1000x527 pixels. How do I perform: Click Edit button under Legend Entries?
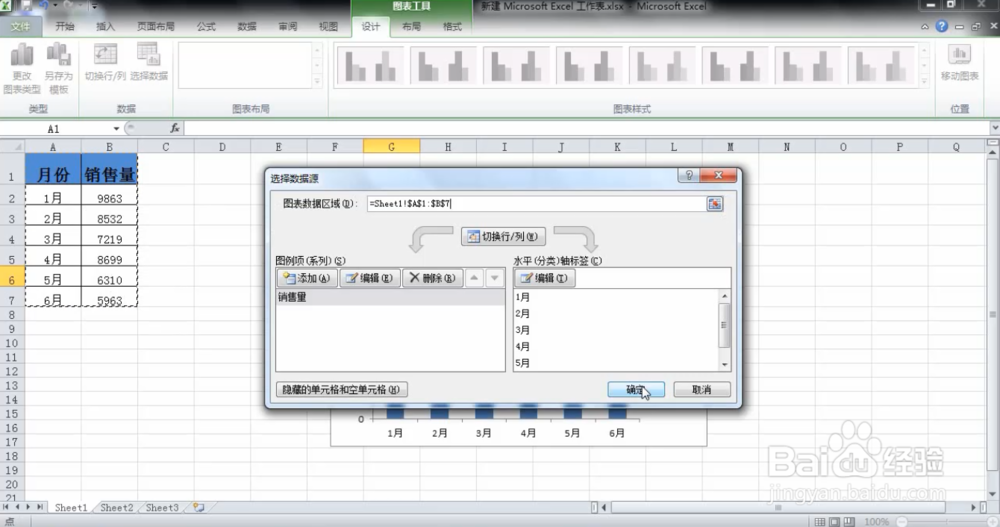tap(369, 278)
